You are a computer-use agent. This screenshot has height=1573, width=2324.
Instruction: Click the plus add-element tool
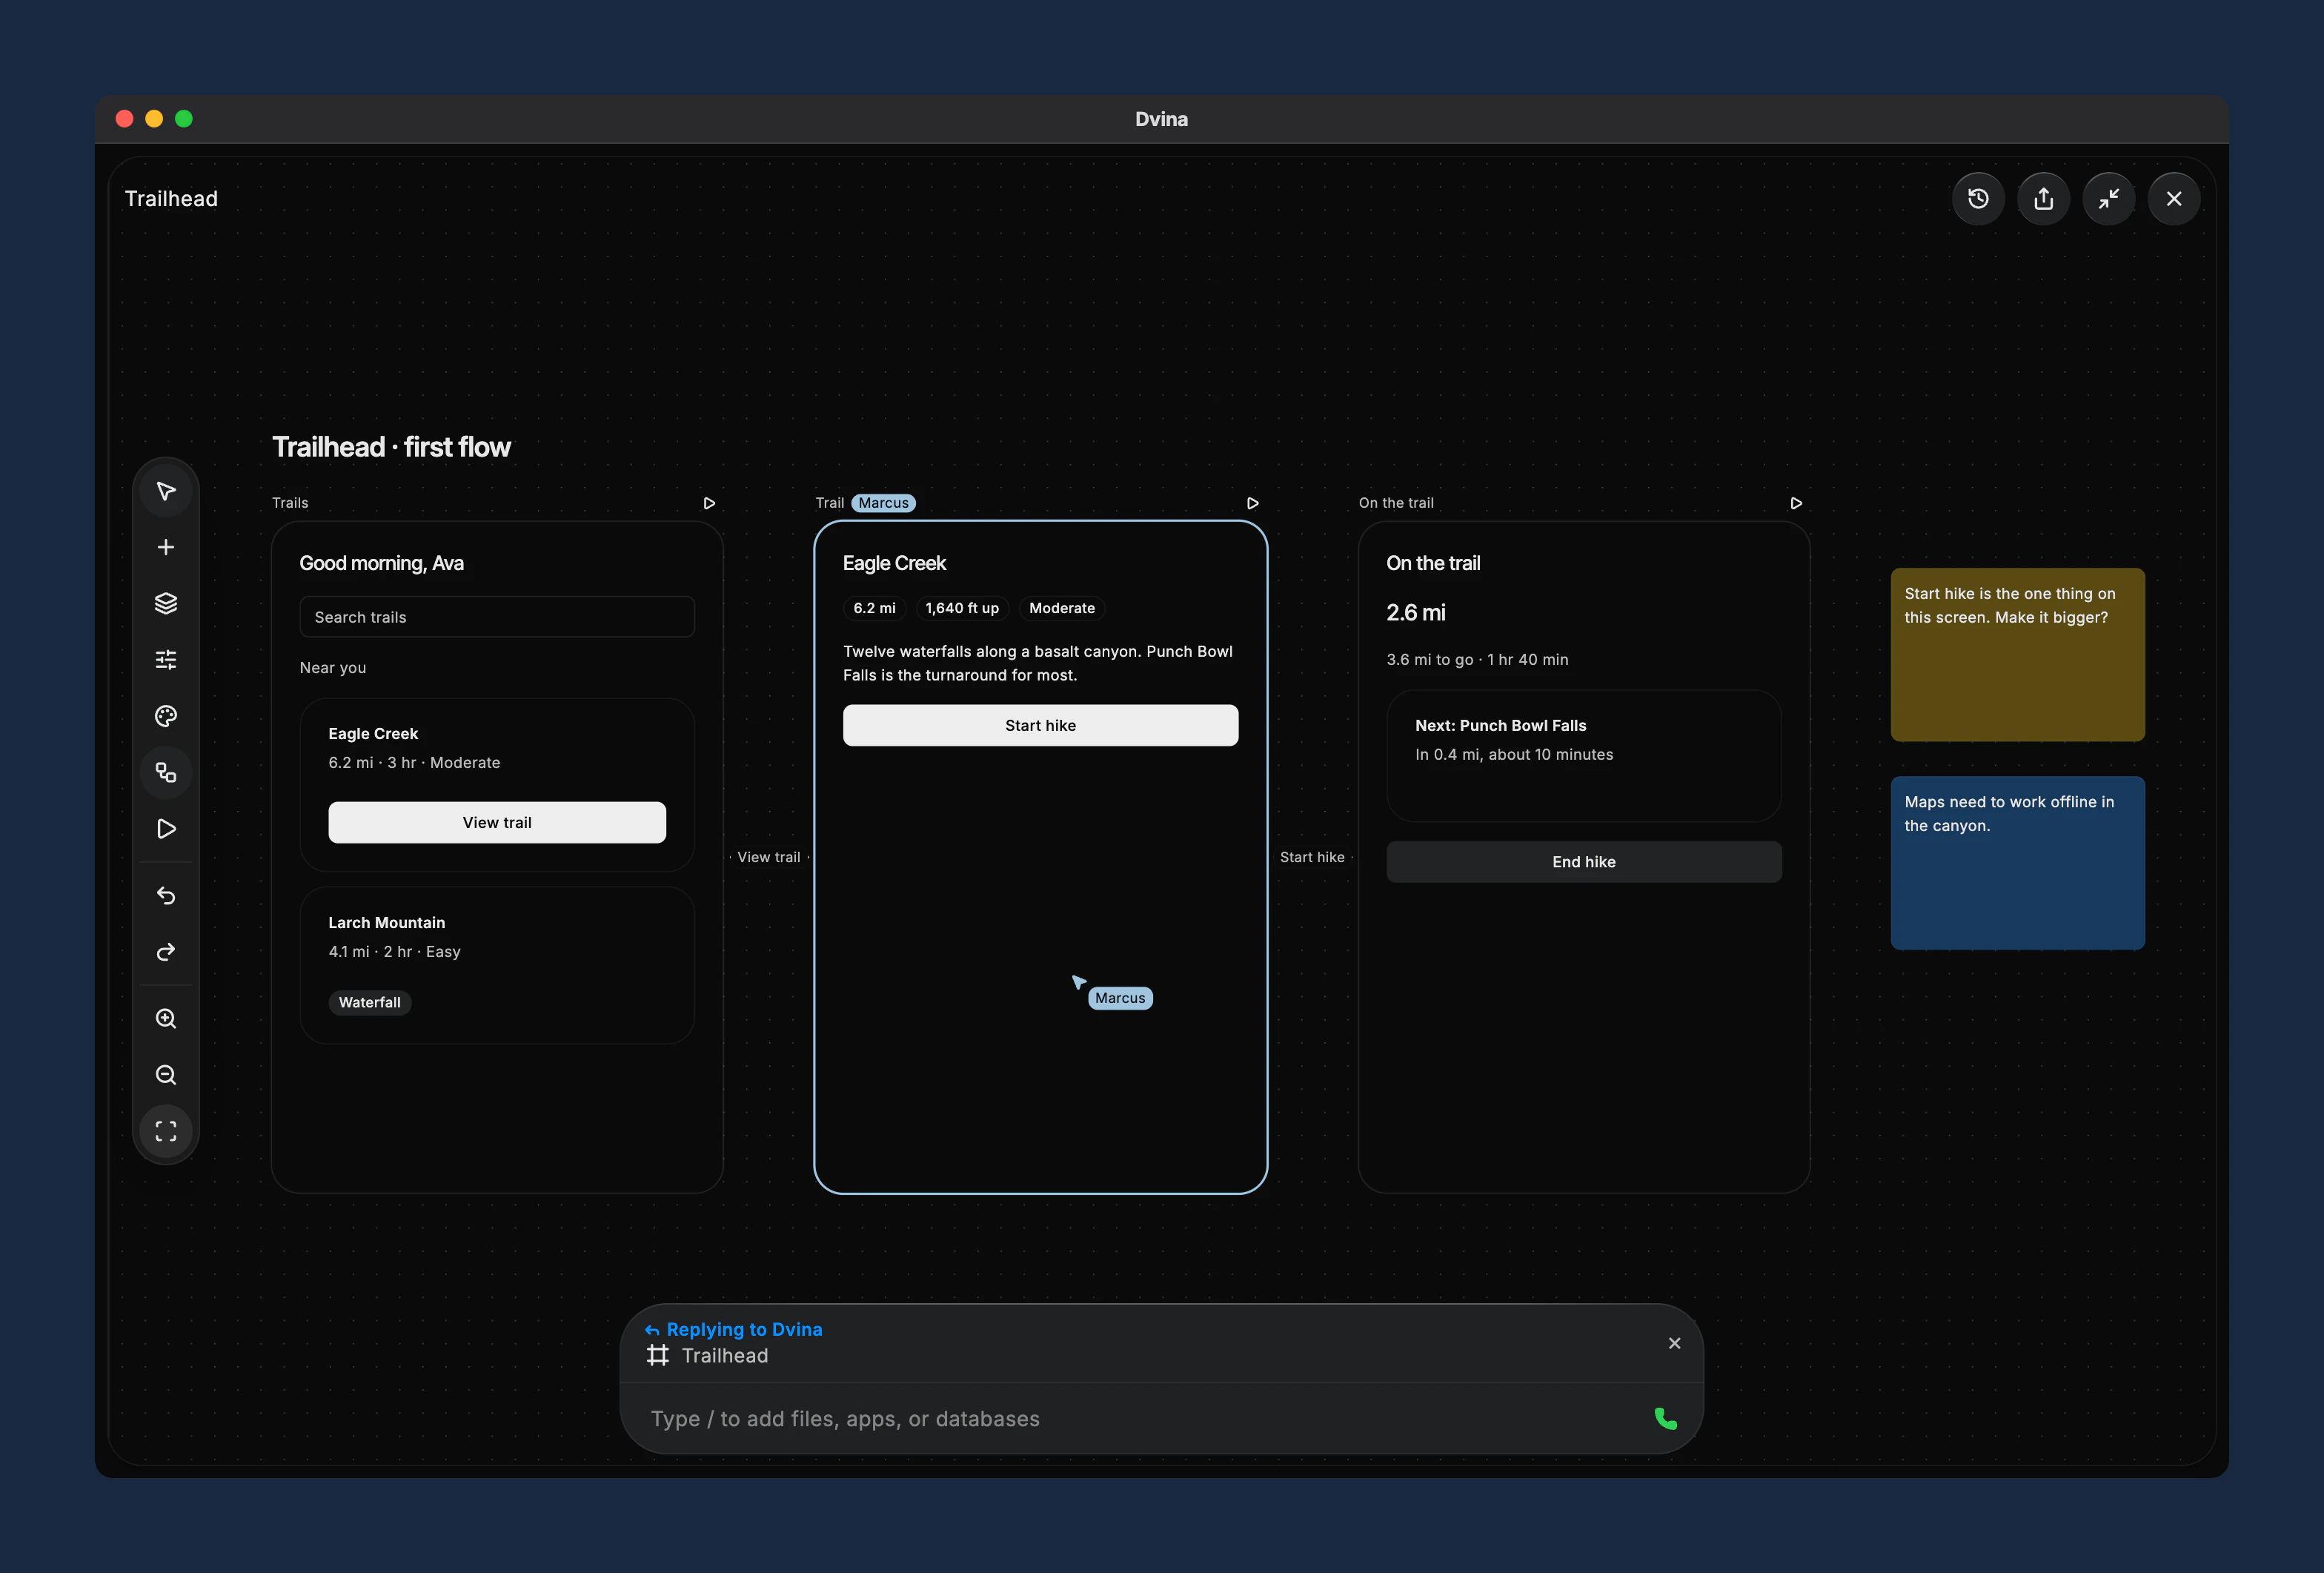[x=166, y=547]
